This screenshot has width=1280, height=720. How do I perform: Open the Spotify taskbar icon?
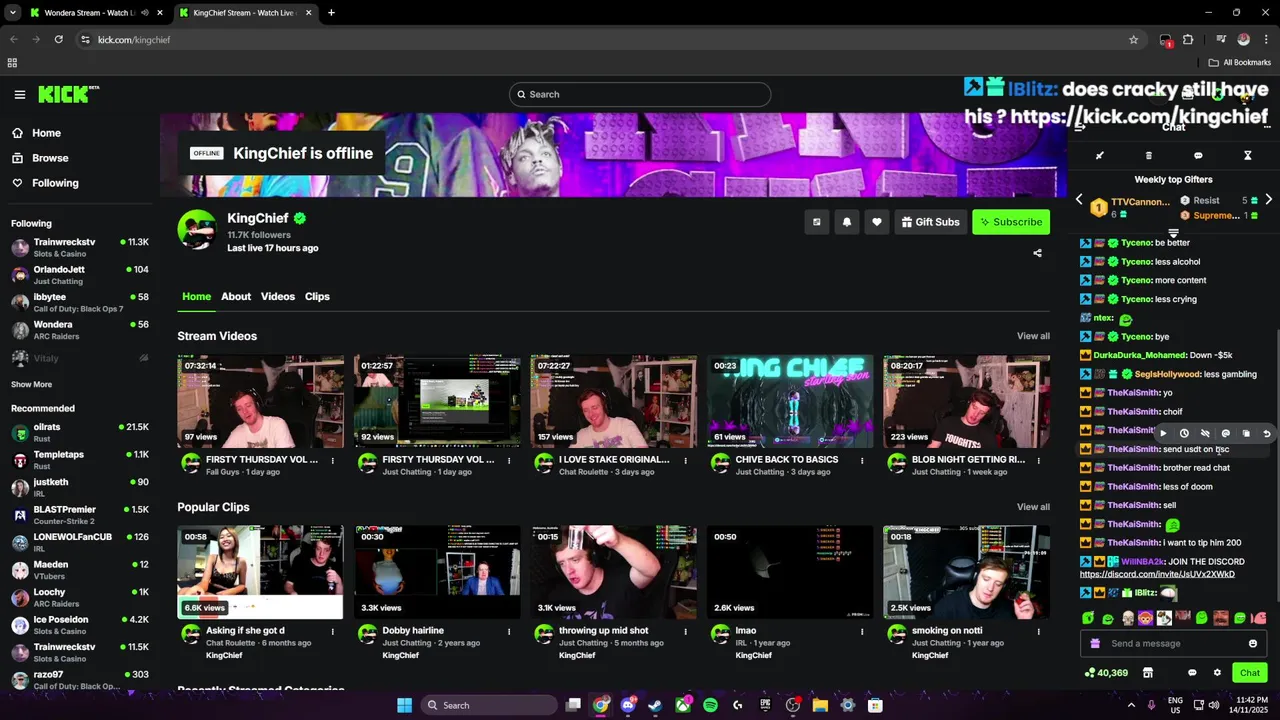pyautogui.click(x=710, y=705)
